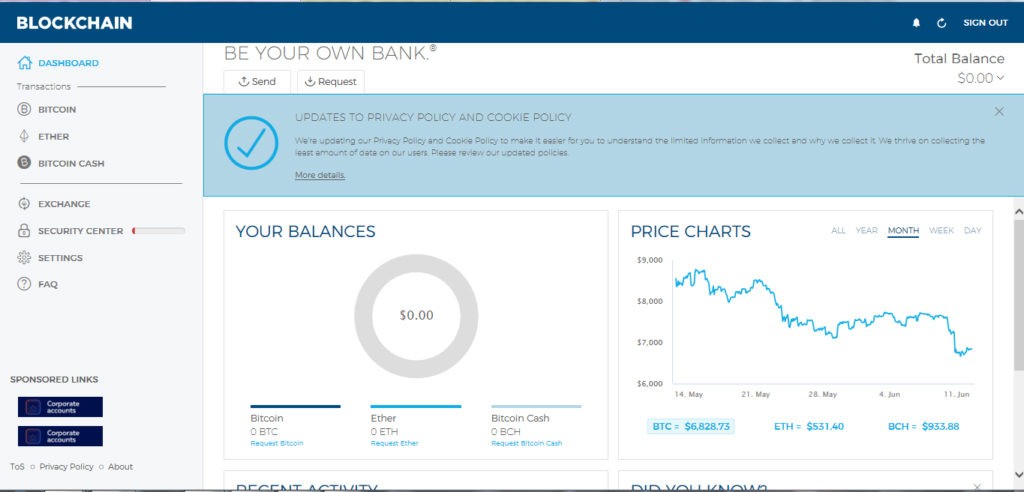The width and height of the screenshot is (1024, 492).
Task: Select the Bitcoin icon in sidebar
Action: click(24, 109)
